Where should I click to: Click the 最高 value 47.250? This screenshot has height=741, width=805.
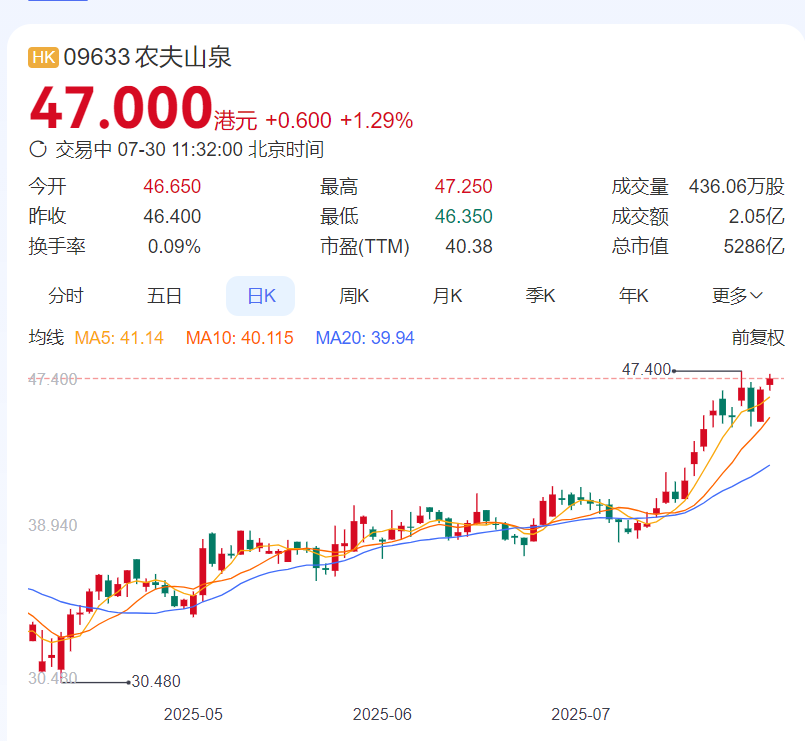464,186
